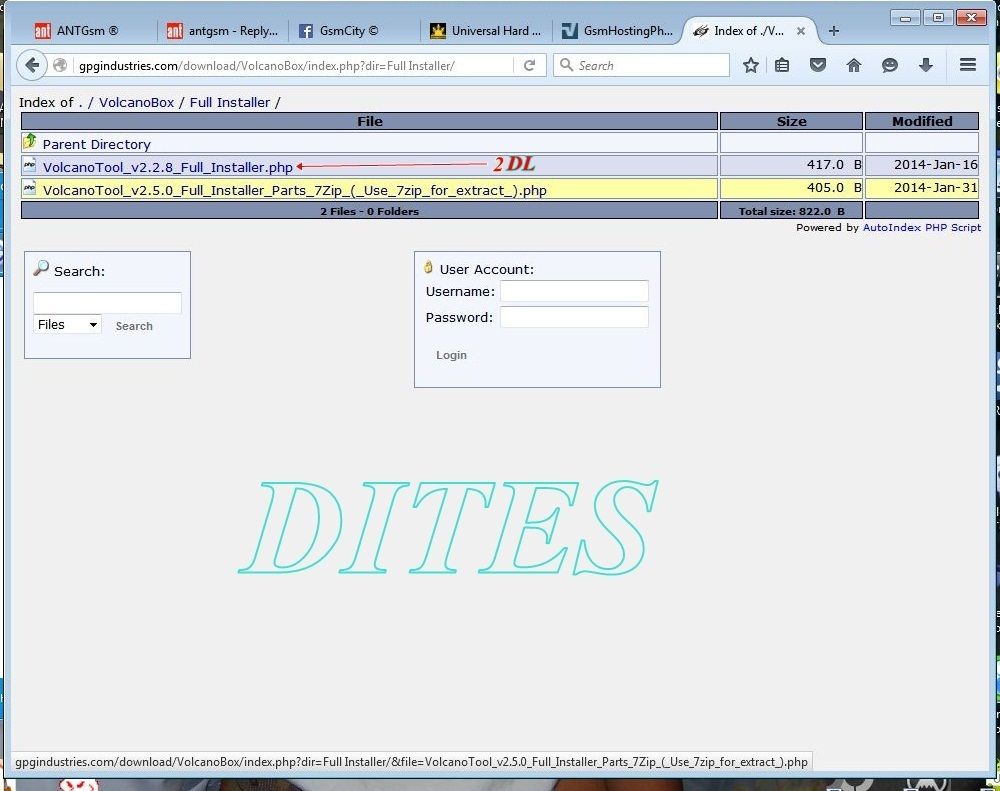Download VolcanoTool_v2.5.0 7Zip parts file
This screenshot has width=1000, height=791.
coord(295,190)
